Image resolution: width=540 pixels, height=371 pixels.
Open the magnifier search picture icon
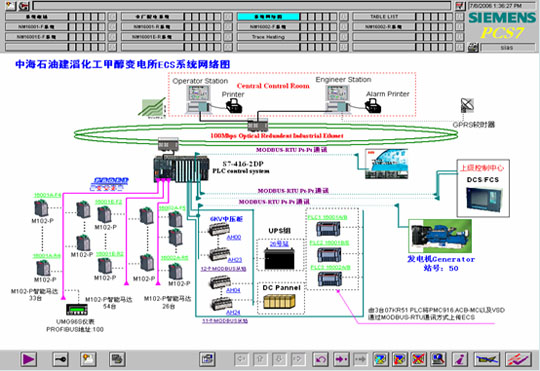click(438, 359)
